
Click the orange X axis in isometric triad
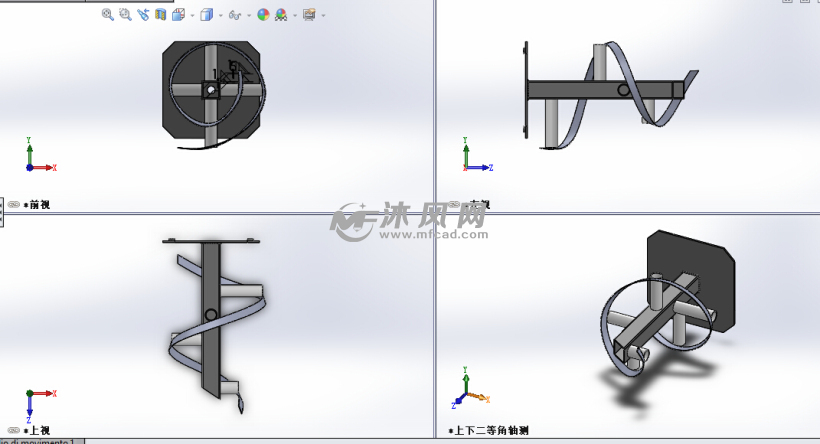(479, 397)
